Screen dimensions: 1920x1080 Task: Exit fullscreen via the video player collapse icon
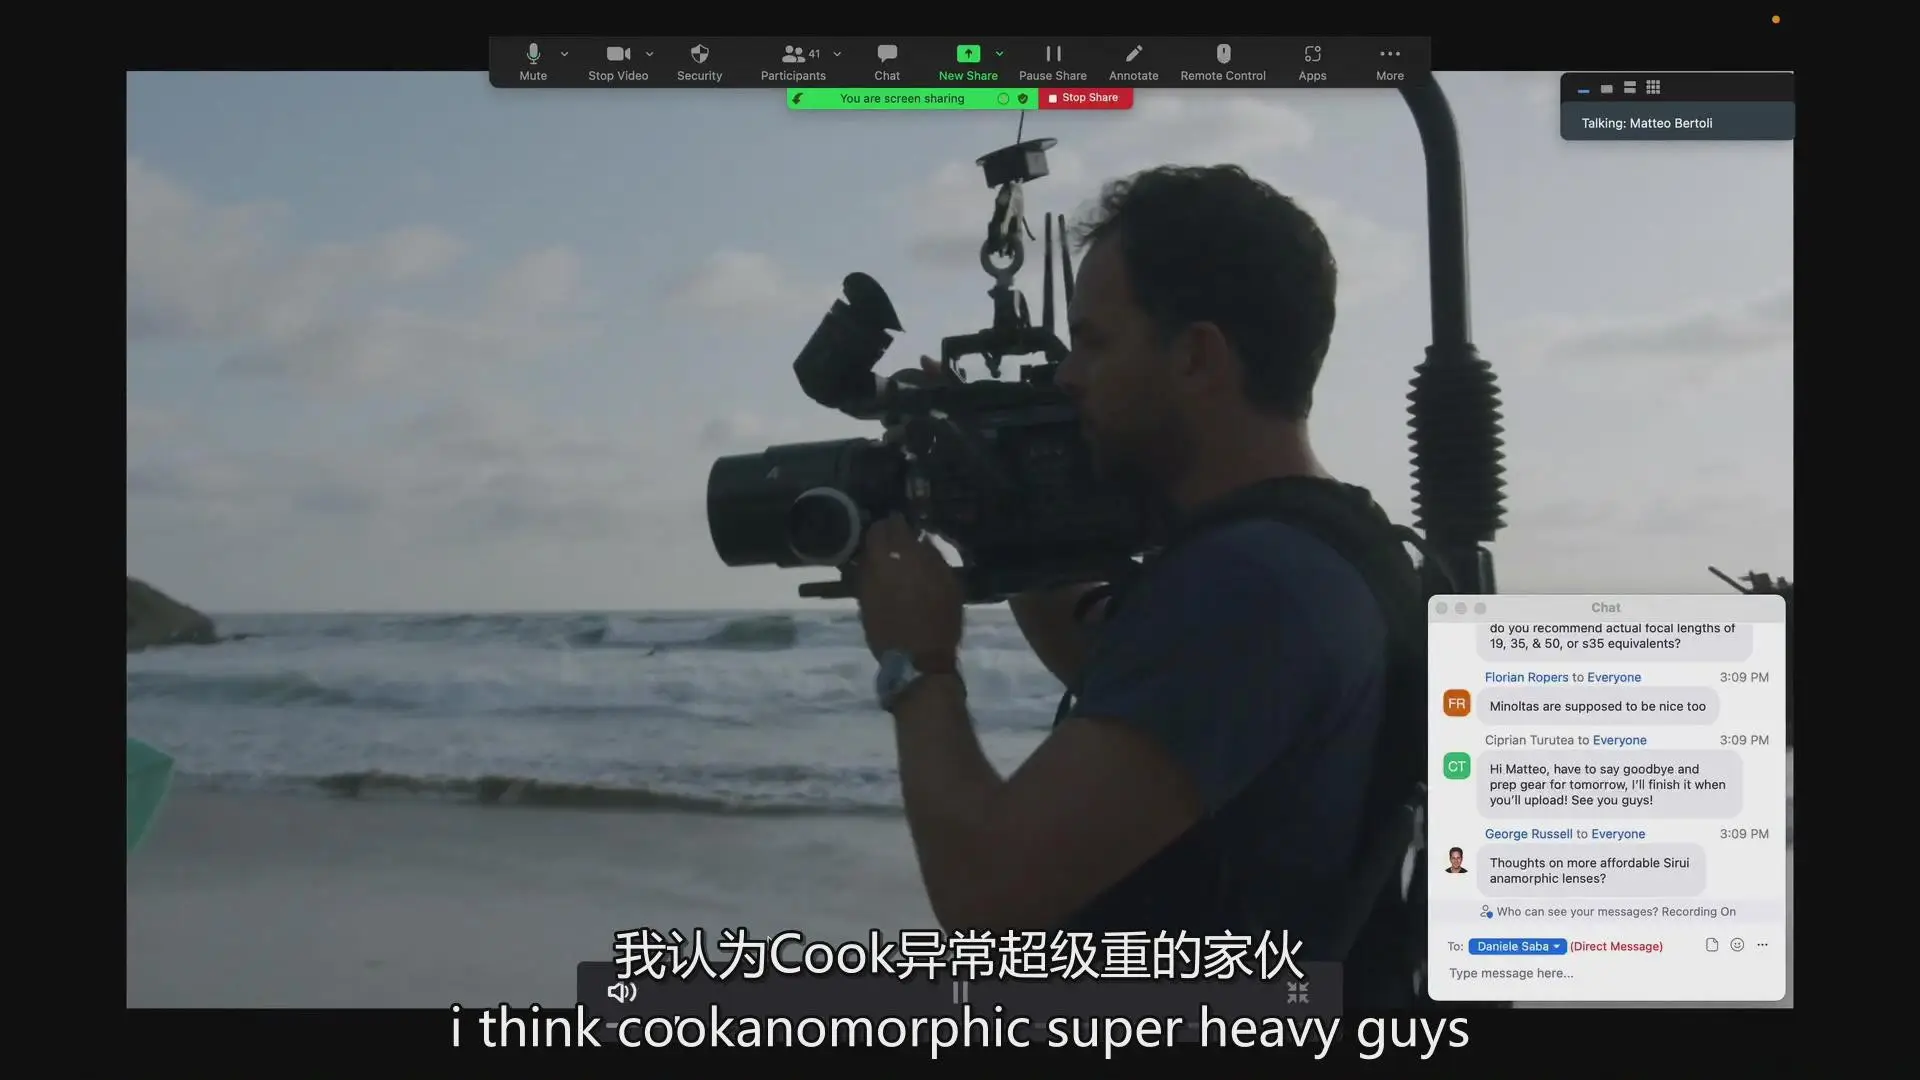(1297, 992)
